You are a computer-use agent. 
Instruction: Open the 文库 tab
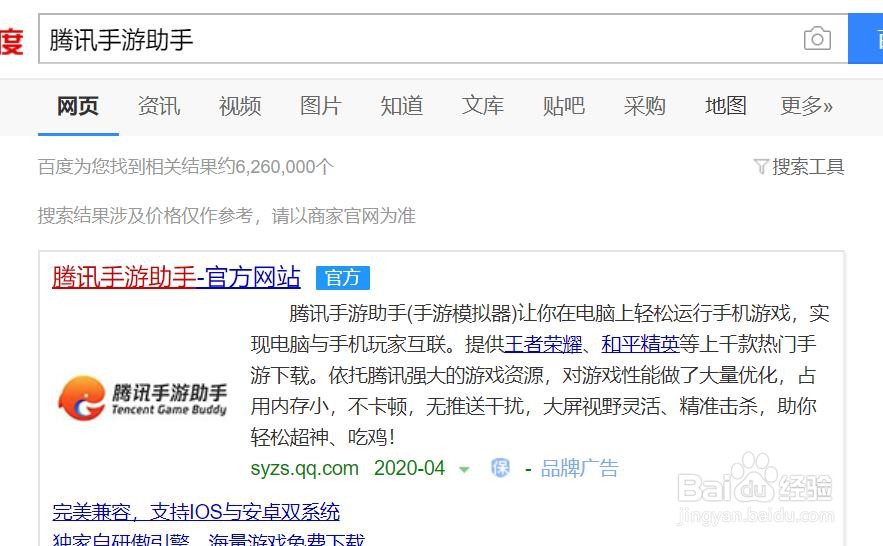click(483, 106)
